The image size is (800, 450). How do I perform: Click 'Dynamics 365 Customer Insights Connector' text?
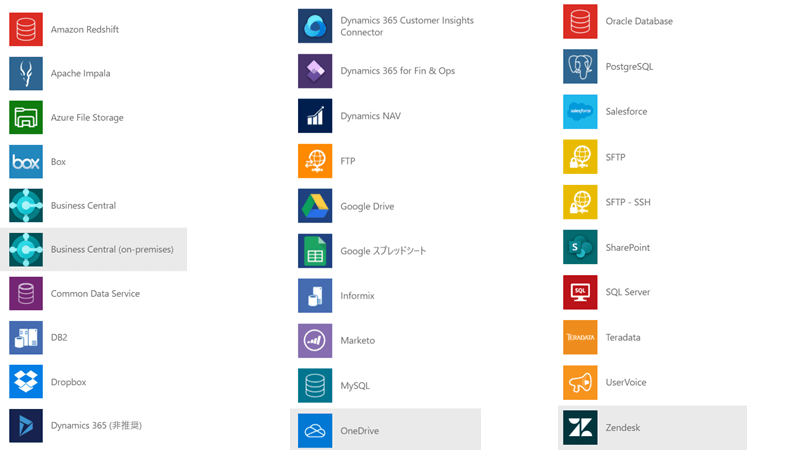point(407,26)
